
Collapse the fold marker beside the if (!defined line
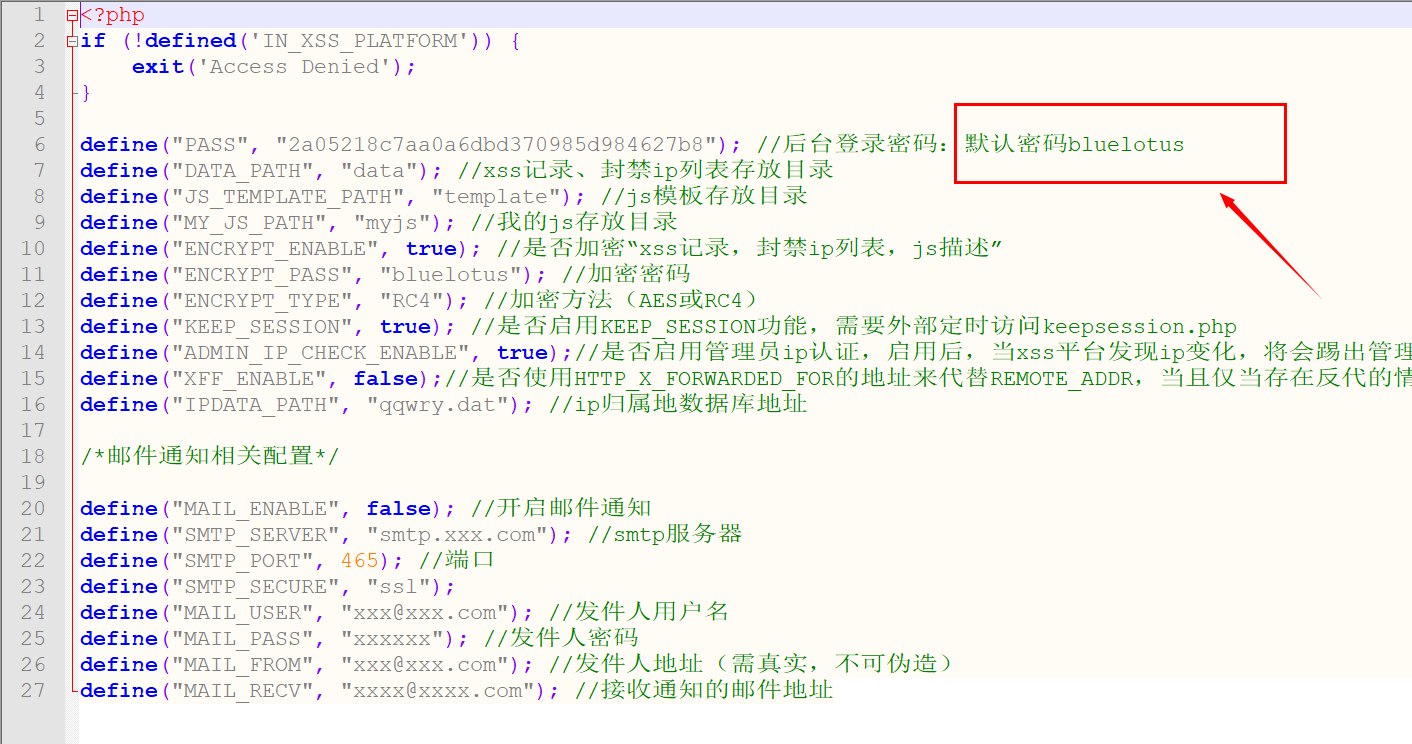[x=72, y=41]
